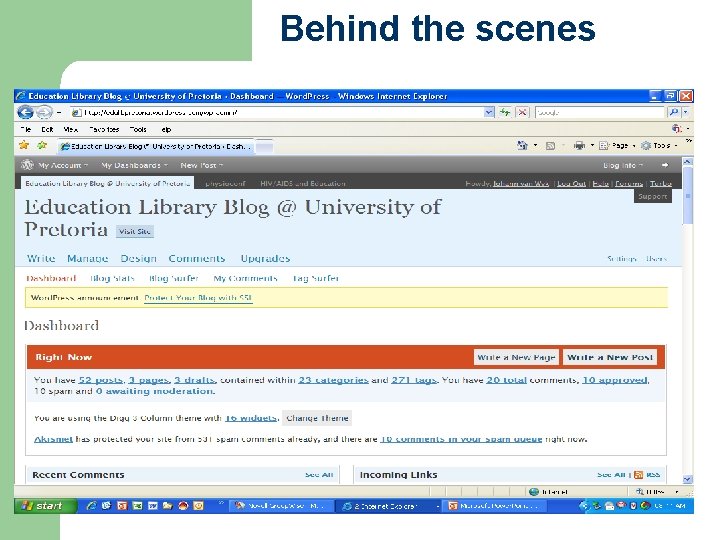
Task: Click the WordPress logo in the admin bar
Action: click(x=27, y=165)
